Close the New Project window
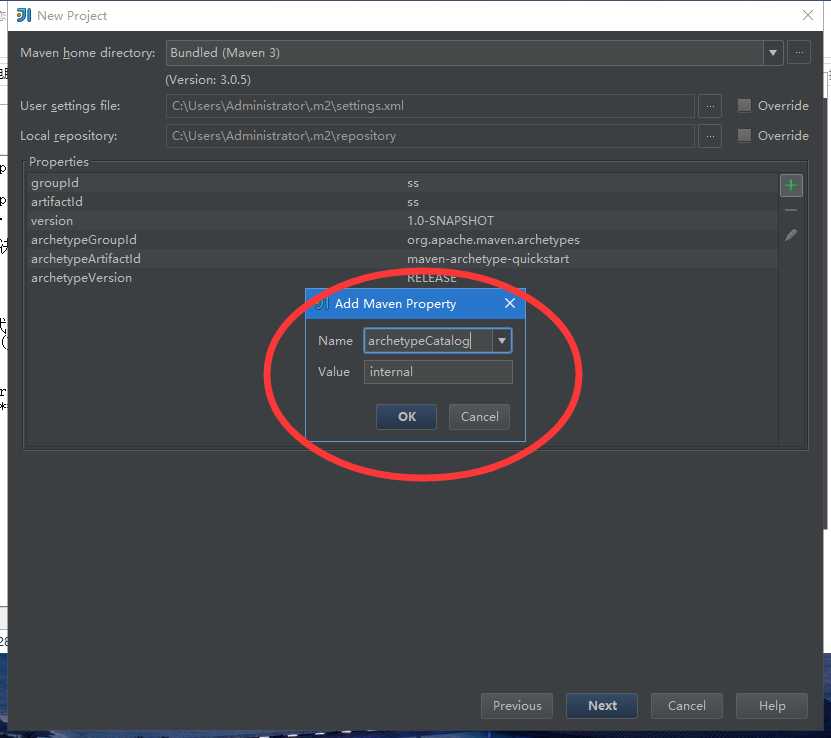The width and height of the screenshot is (831, 738). point(808,15)
